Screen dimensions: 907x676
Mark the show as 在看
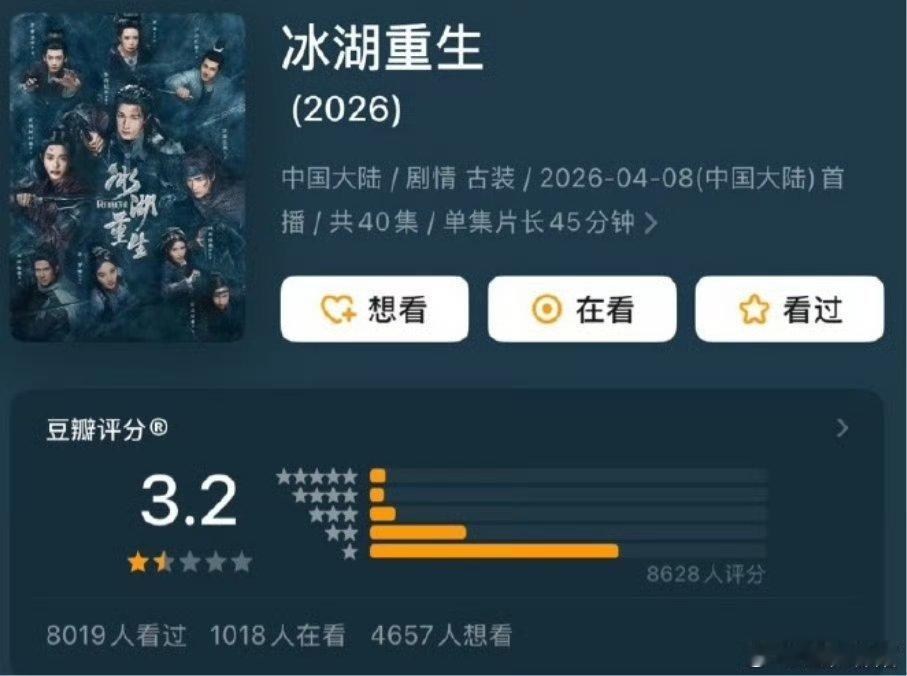(x=582, y=309)
